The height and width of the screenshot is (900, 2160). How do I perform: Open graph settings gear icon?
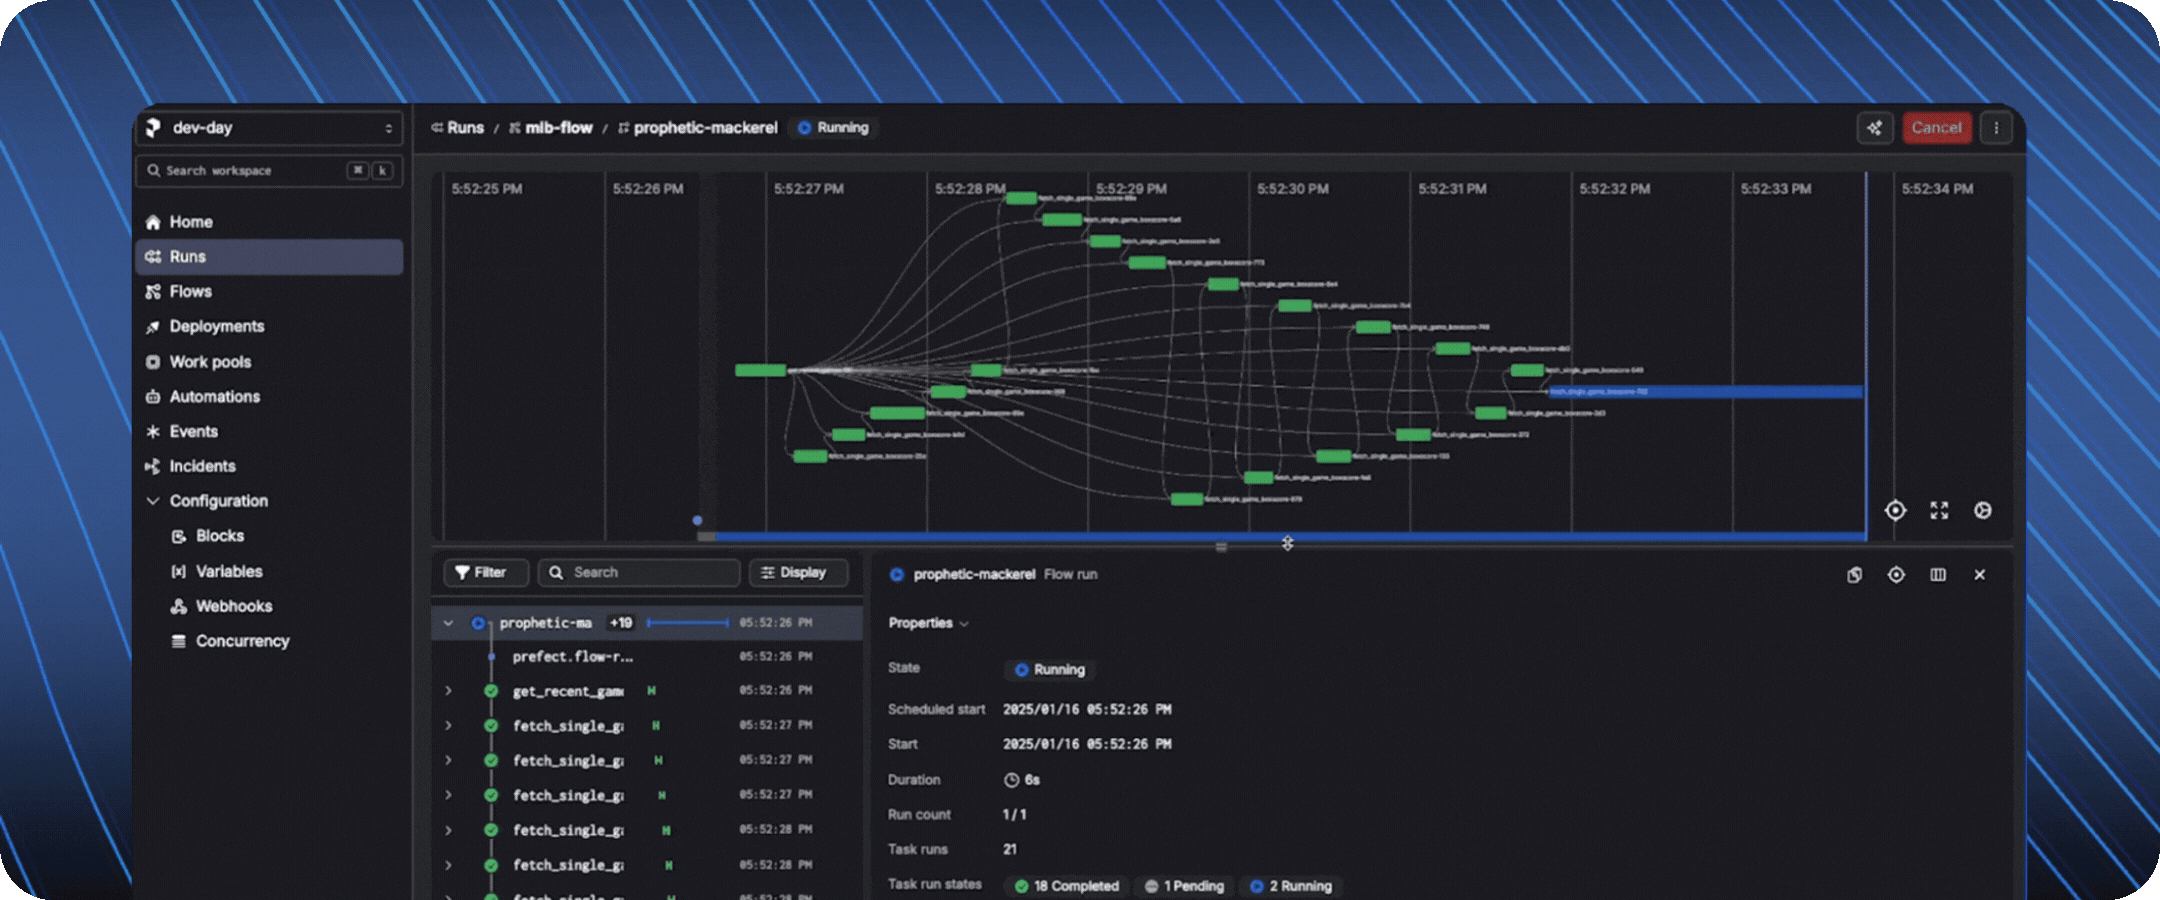click(x=1982, y=511)
